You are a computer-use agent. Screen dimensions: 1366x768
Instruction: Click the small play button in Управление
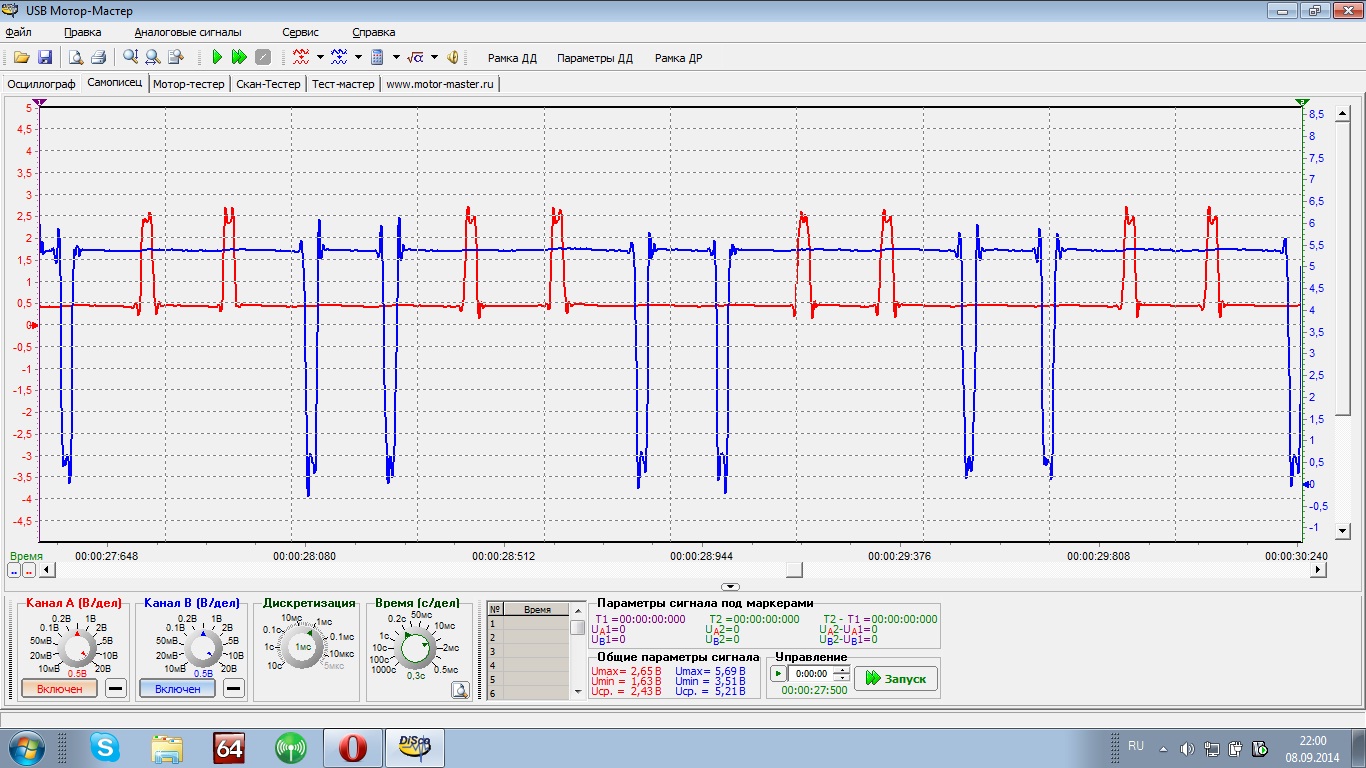click(778, 674)
